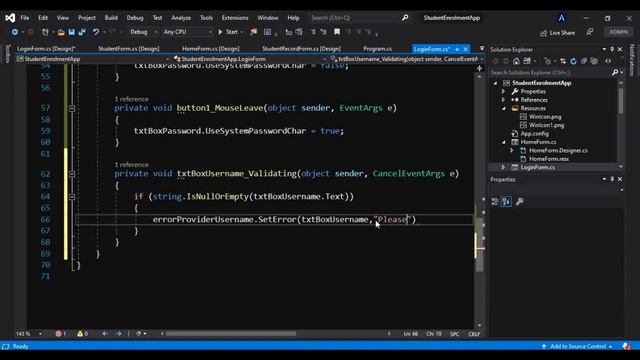The width and height of the screenshot is (640, 360).
Task: Click the user account avatar icon
Action: [562, 18]
